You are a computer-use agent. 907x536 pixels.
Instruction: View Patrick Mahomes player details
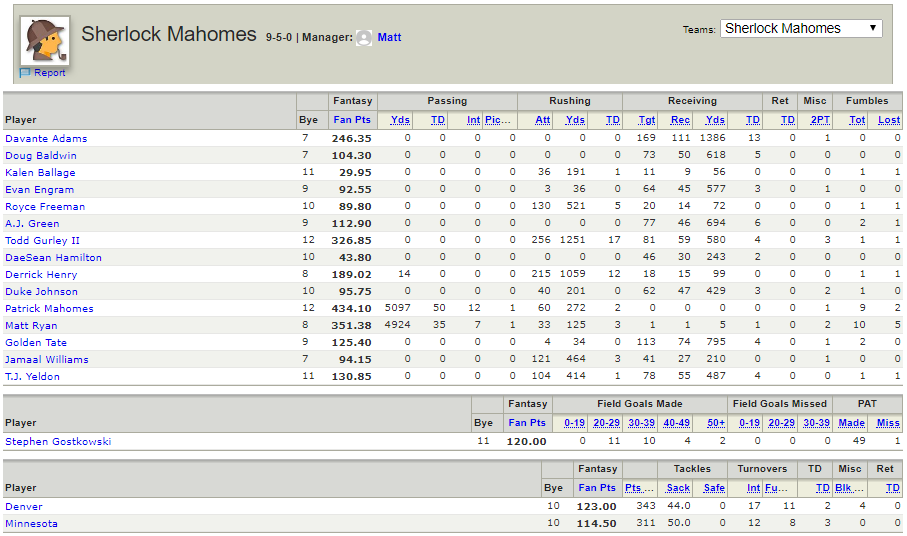point(49,309)
